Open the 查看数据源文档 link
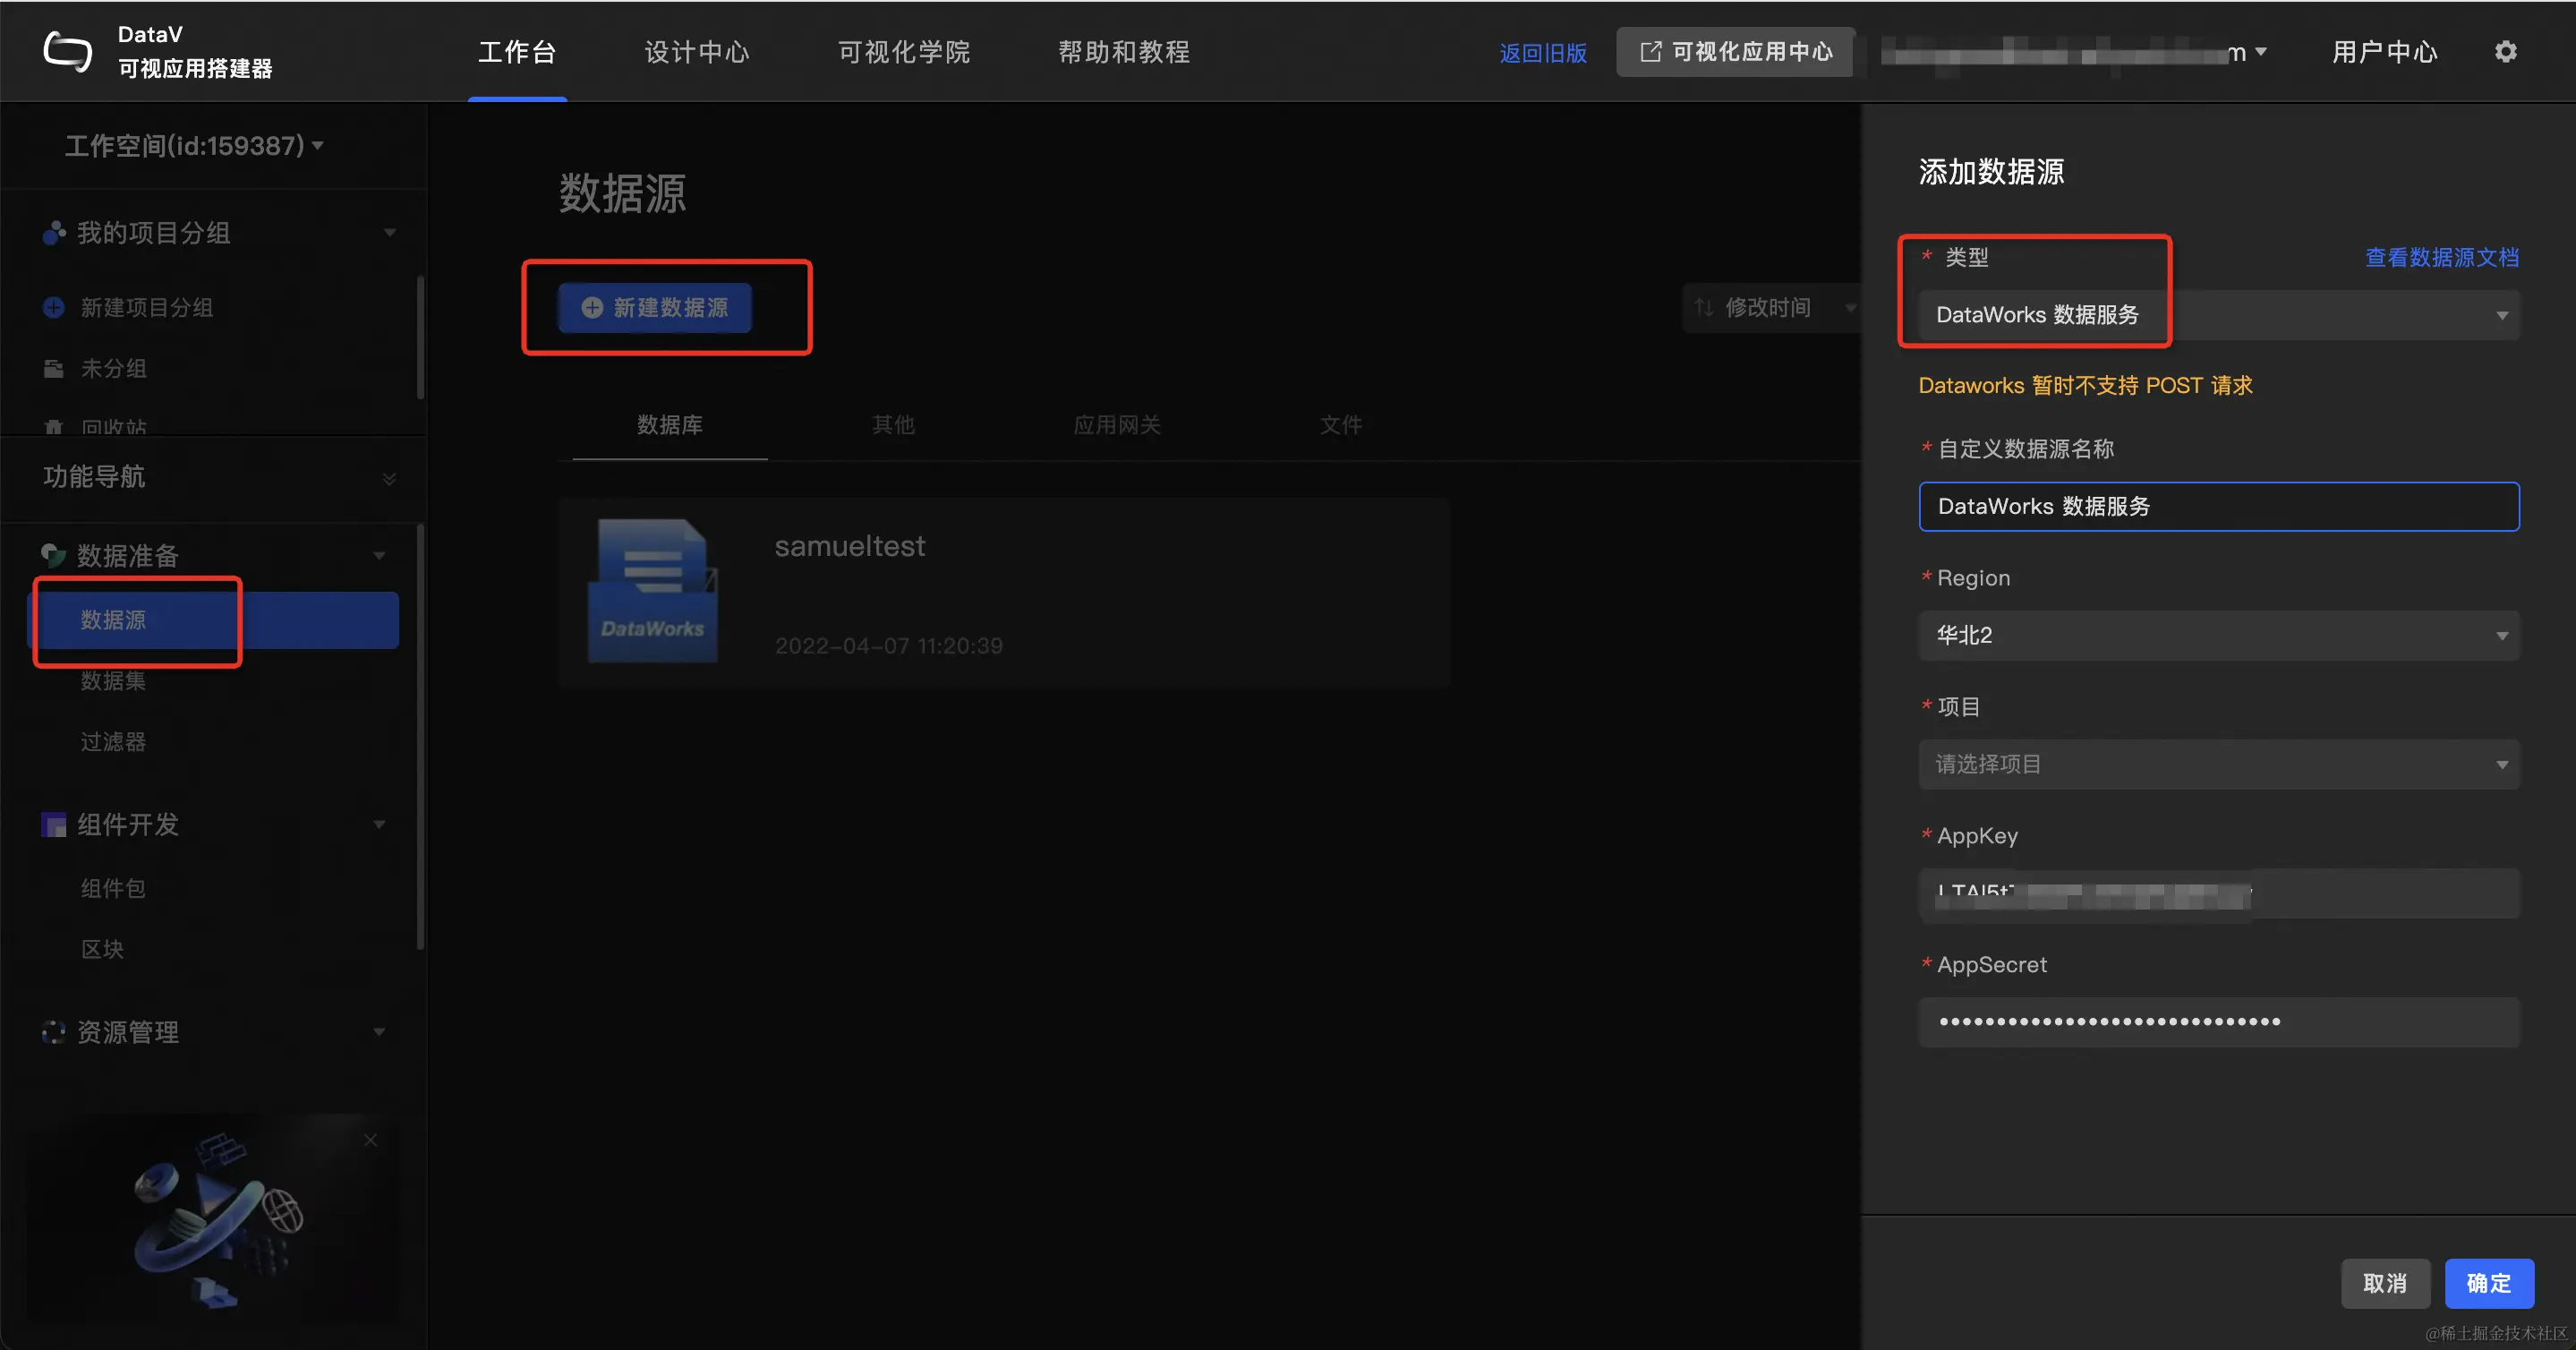The height and width of the screenshot is (1350, 2576). [x=2441, y=257]
